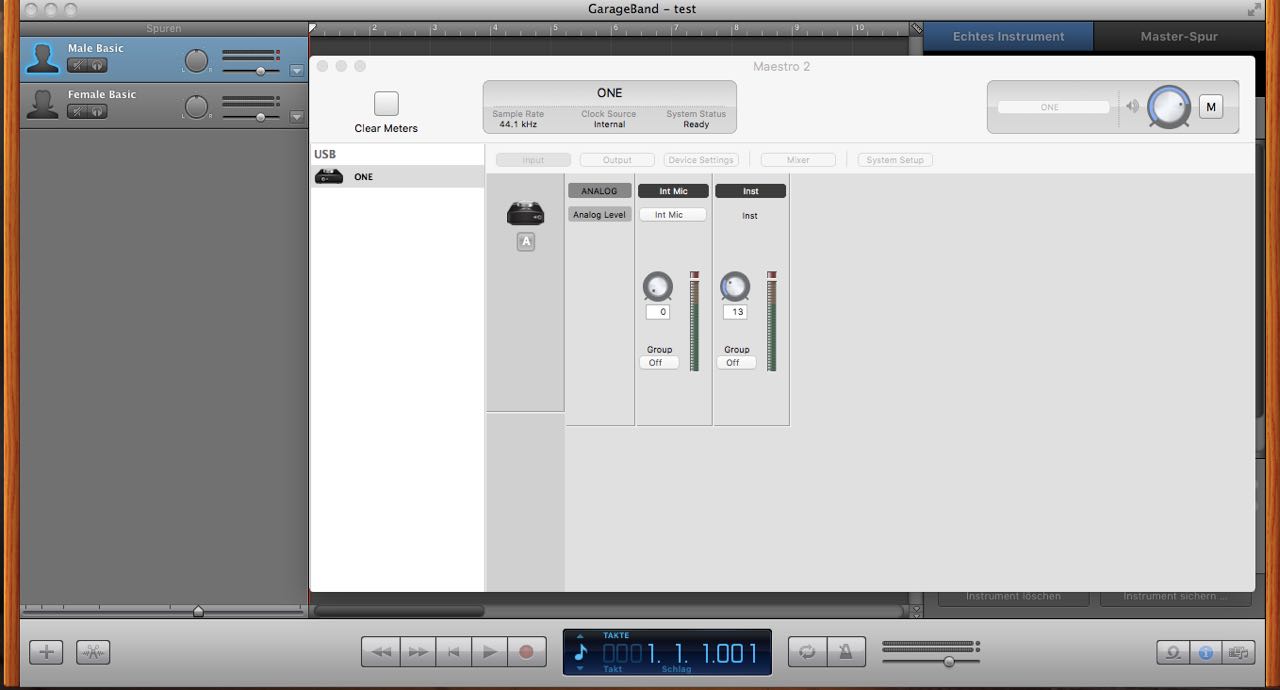Open the Input tab in Maestro
1280x690 pixels.
tap(533, 160)
